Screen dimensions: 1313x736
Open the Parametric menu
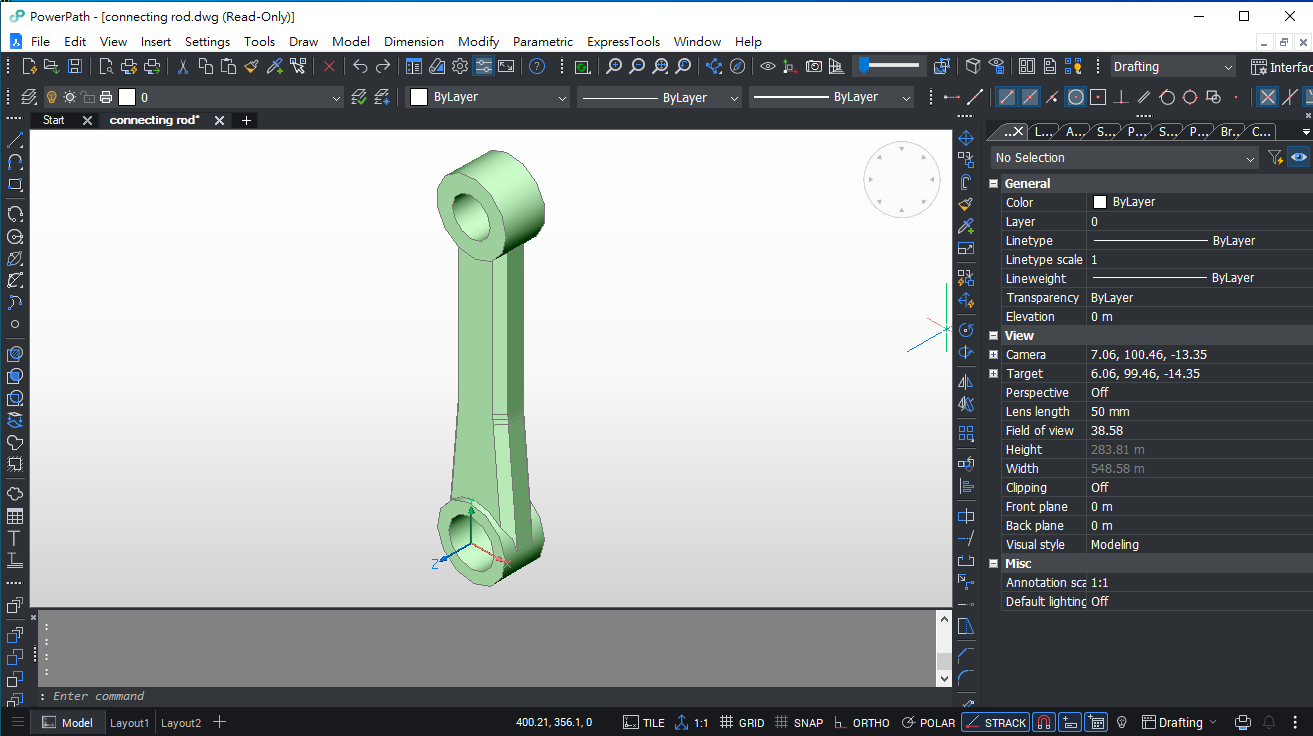tap(543, 42)
